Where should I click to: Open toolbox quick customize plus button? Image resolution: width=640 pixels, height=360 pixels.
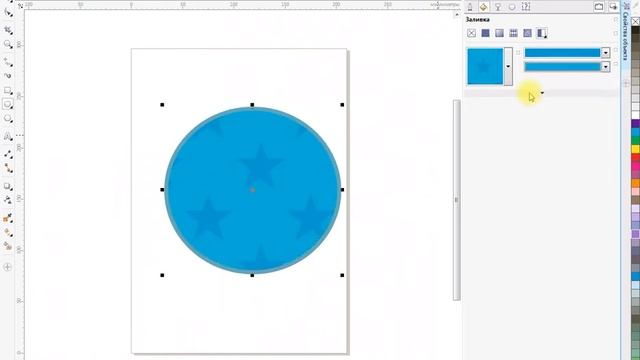coord(7,267)
